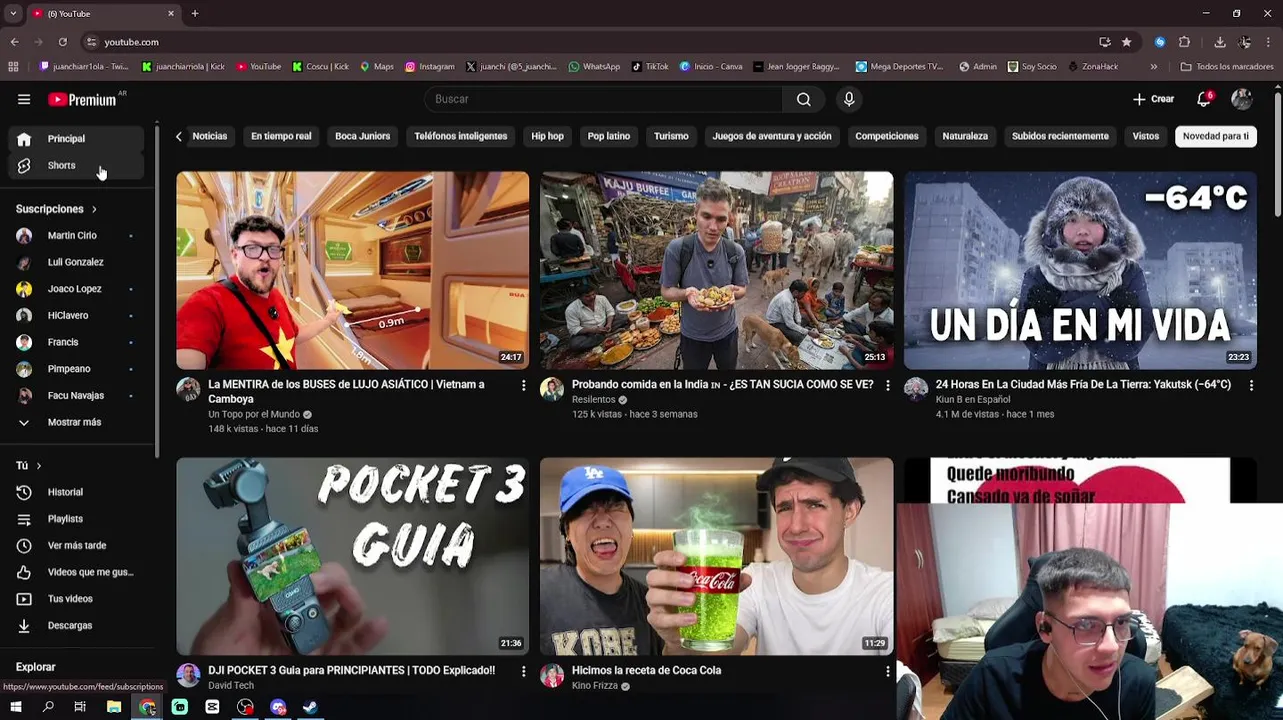1283x720 pixels.
Task: Open browser downloads icon
Action: [x=1220, y=42]
